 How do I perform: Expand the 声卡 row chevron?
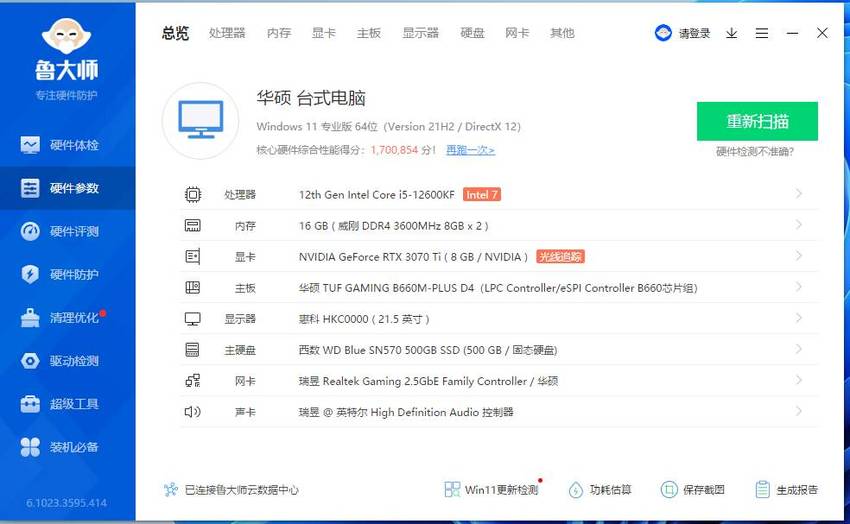799,411
